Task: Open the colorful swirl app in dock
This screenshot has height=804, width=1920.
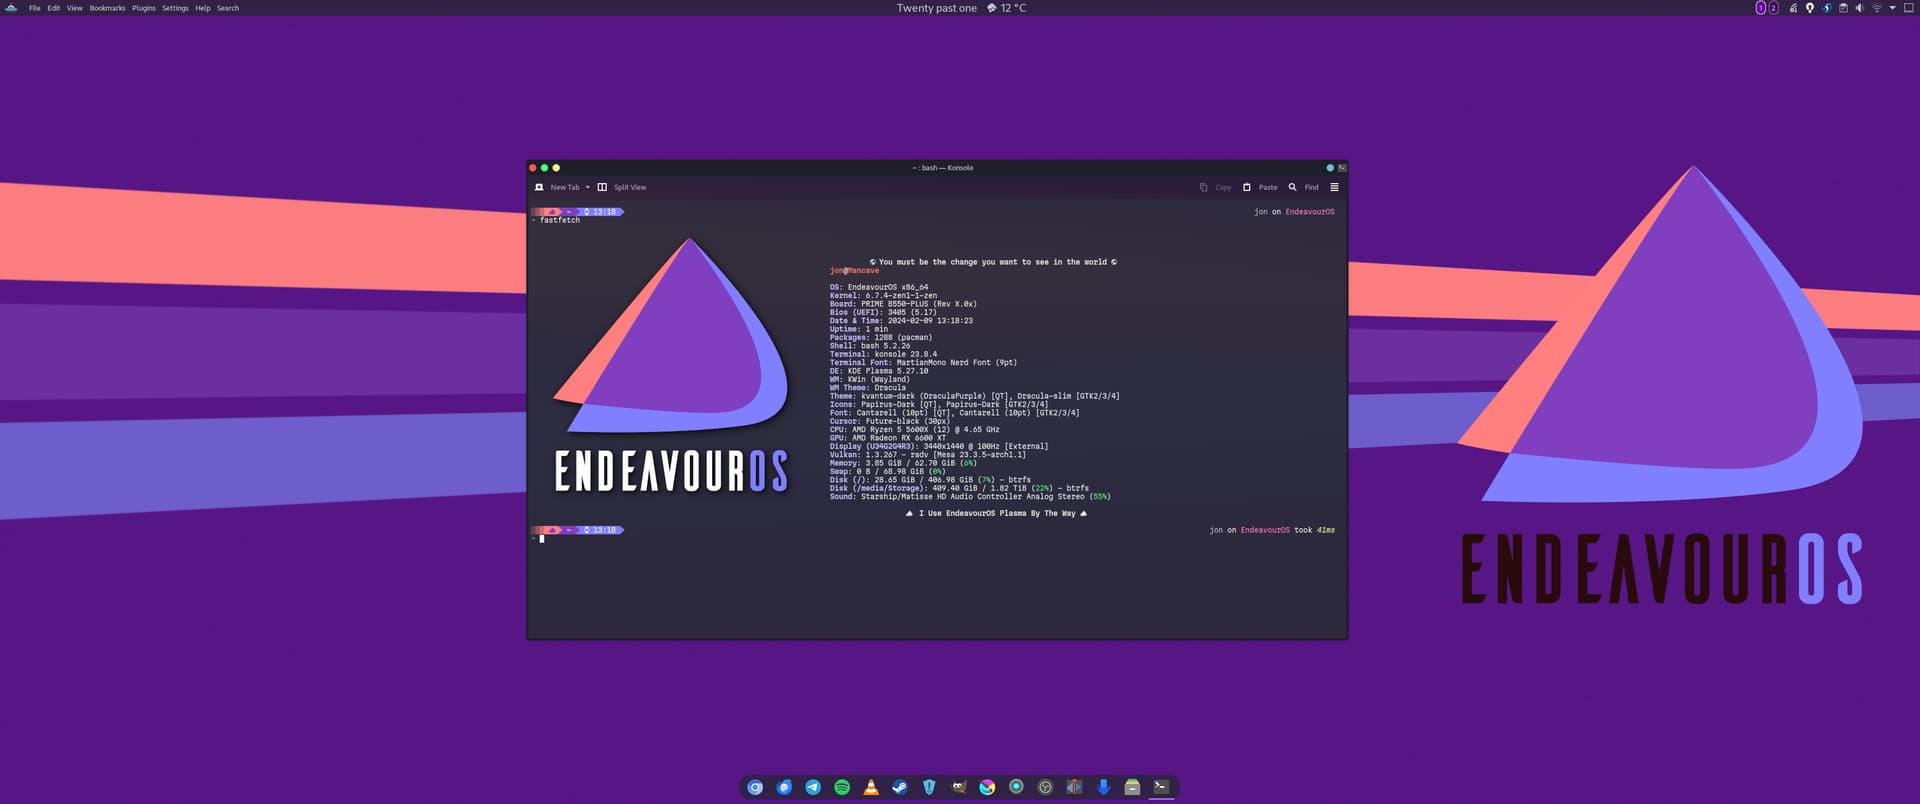Action: [987, 787]
